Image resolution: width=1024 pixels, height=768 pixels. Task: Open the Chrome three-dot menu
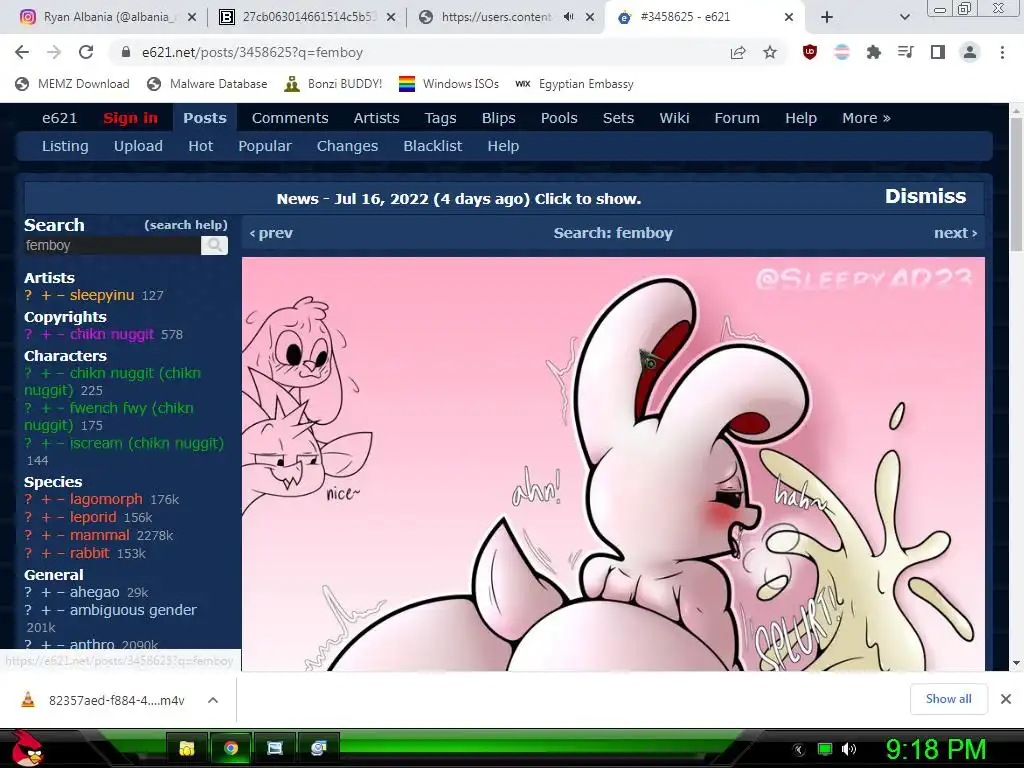point(1002,52)
